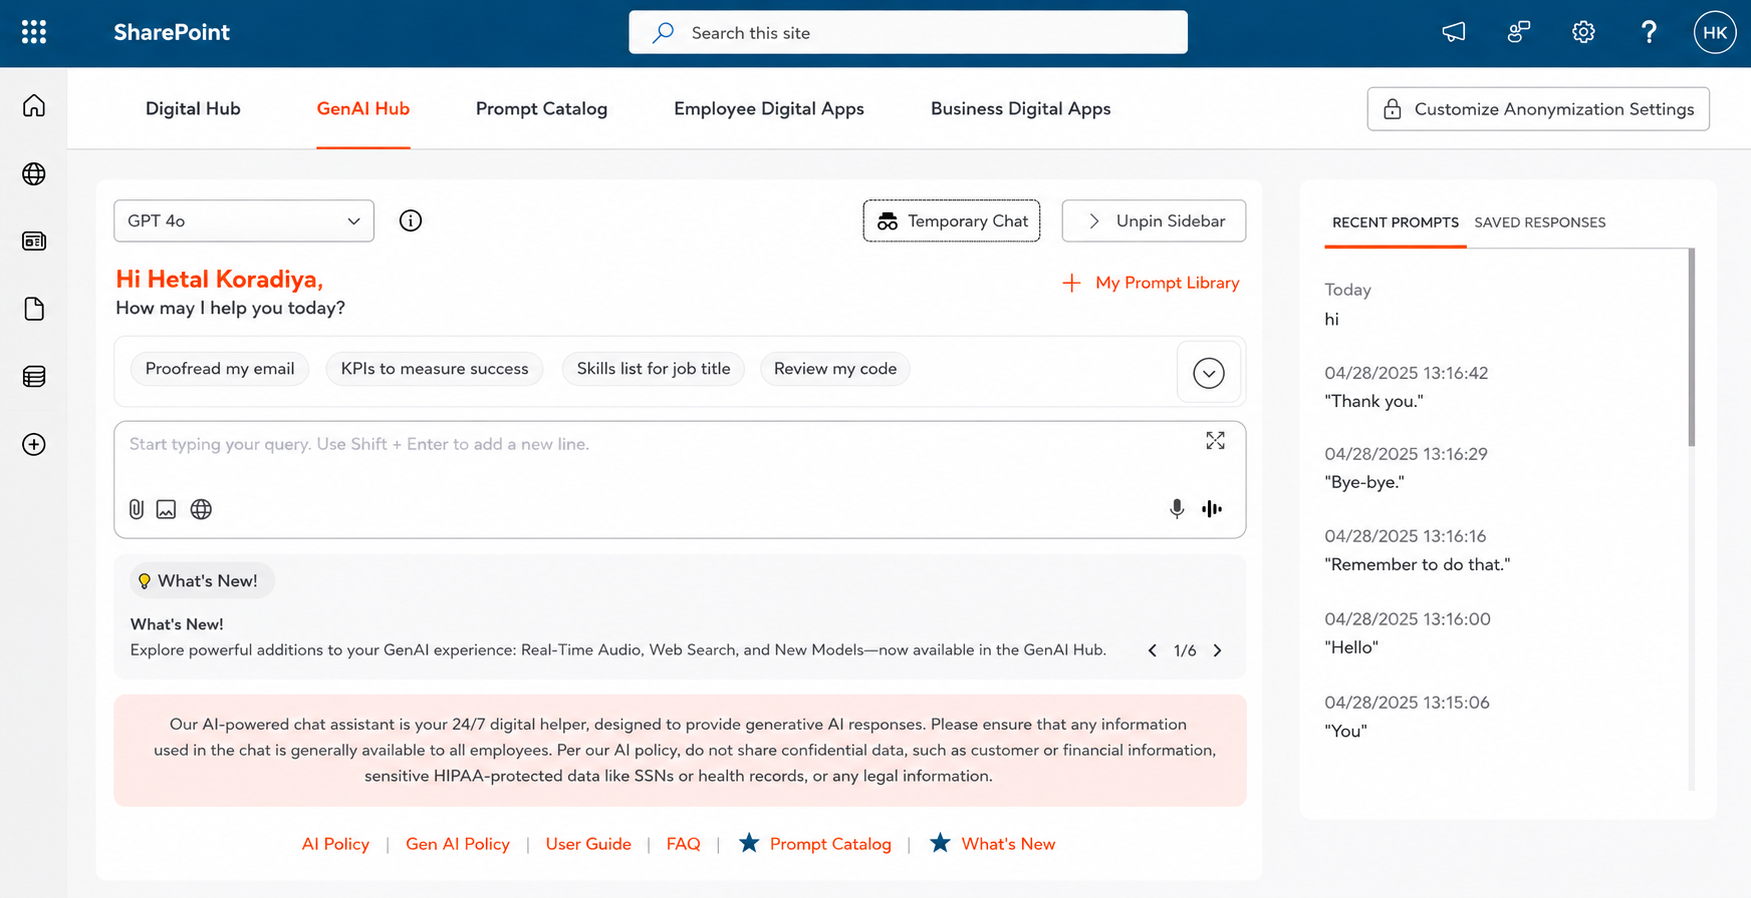Open the news icon in left rail
The height and width of the screenshot is (898, 1751).
pos(34,241)
